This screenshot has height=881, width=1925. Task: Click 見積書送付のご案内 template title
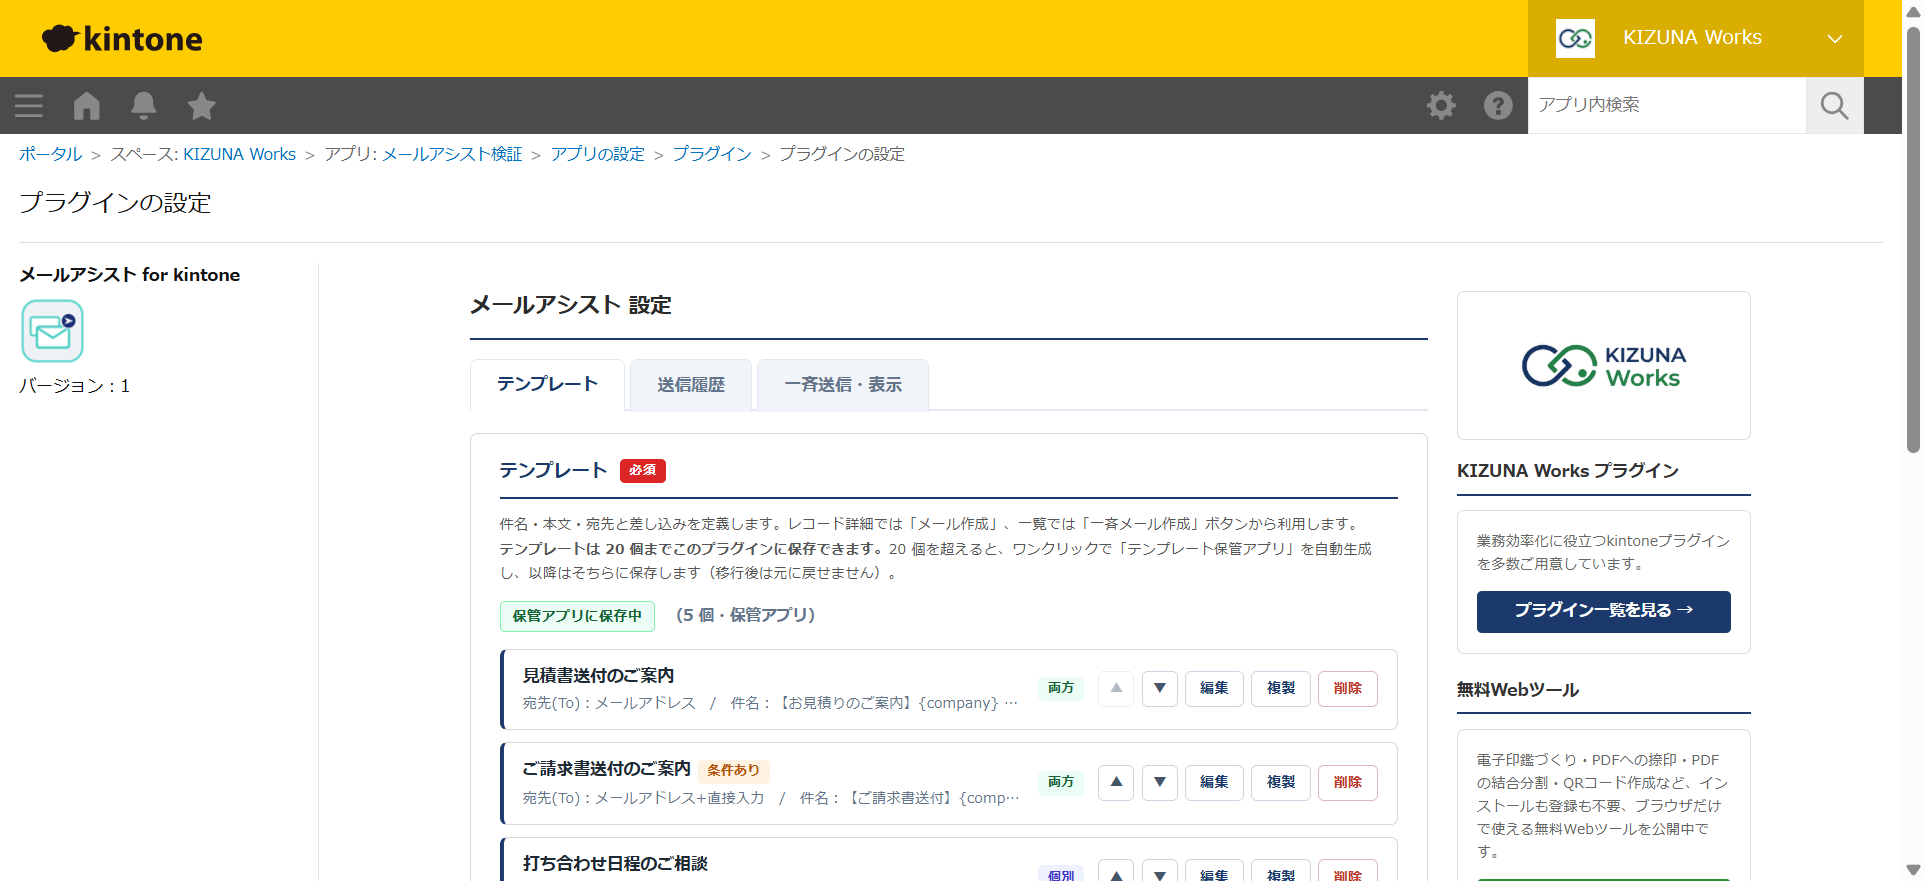(598, 675)
